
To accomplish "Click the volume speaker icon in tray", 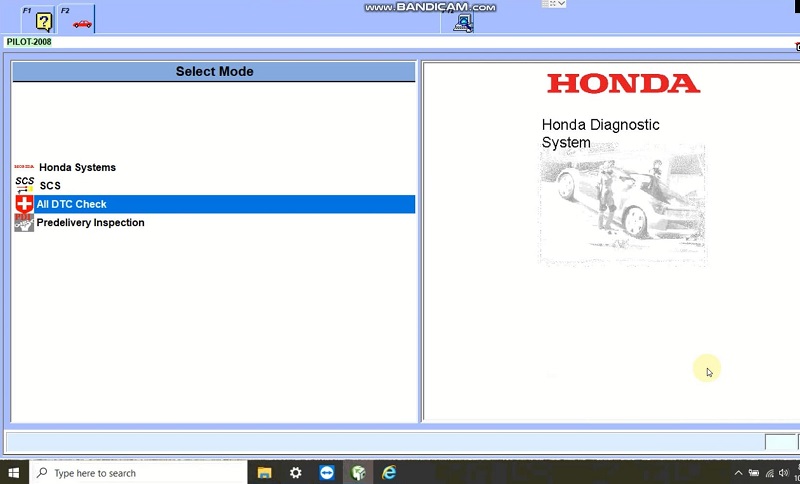I will [x=784, y=473].
